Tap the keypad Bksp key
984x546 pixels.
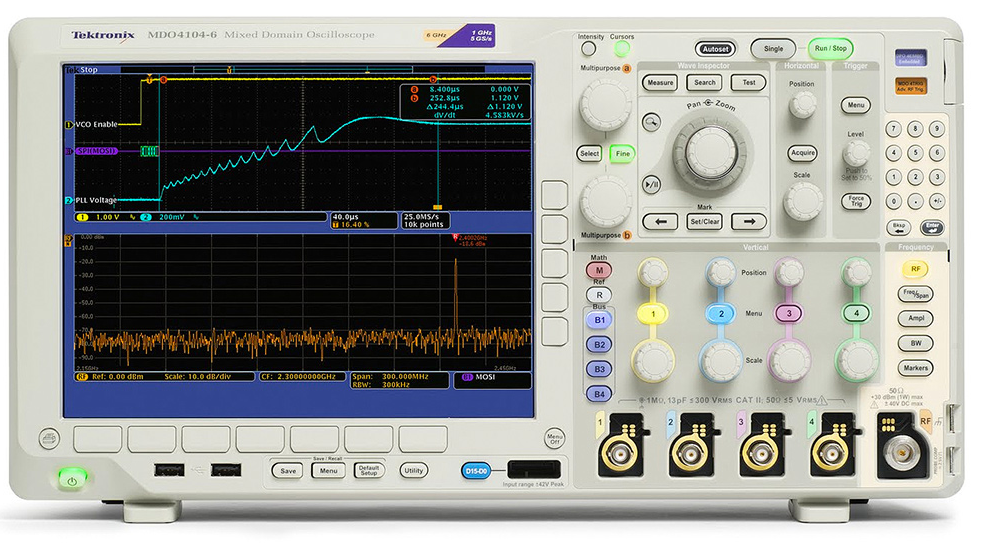[x=899, y=227]
